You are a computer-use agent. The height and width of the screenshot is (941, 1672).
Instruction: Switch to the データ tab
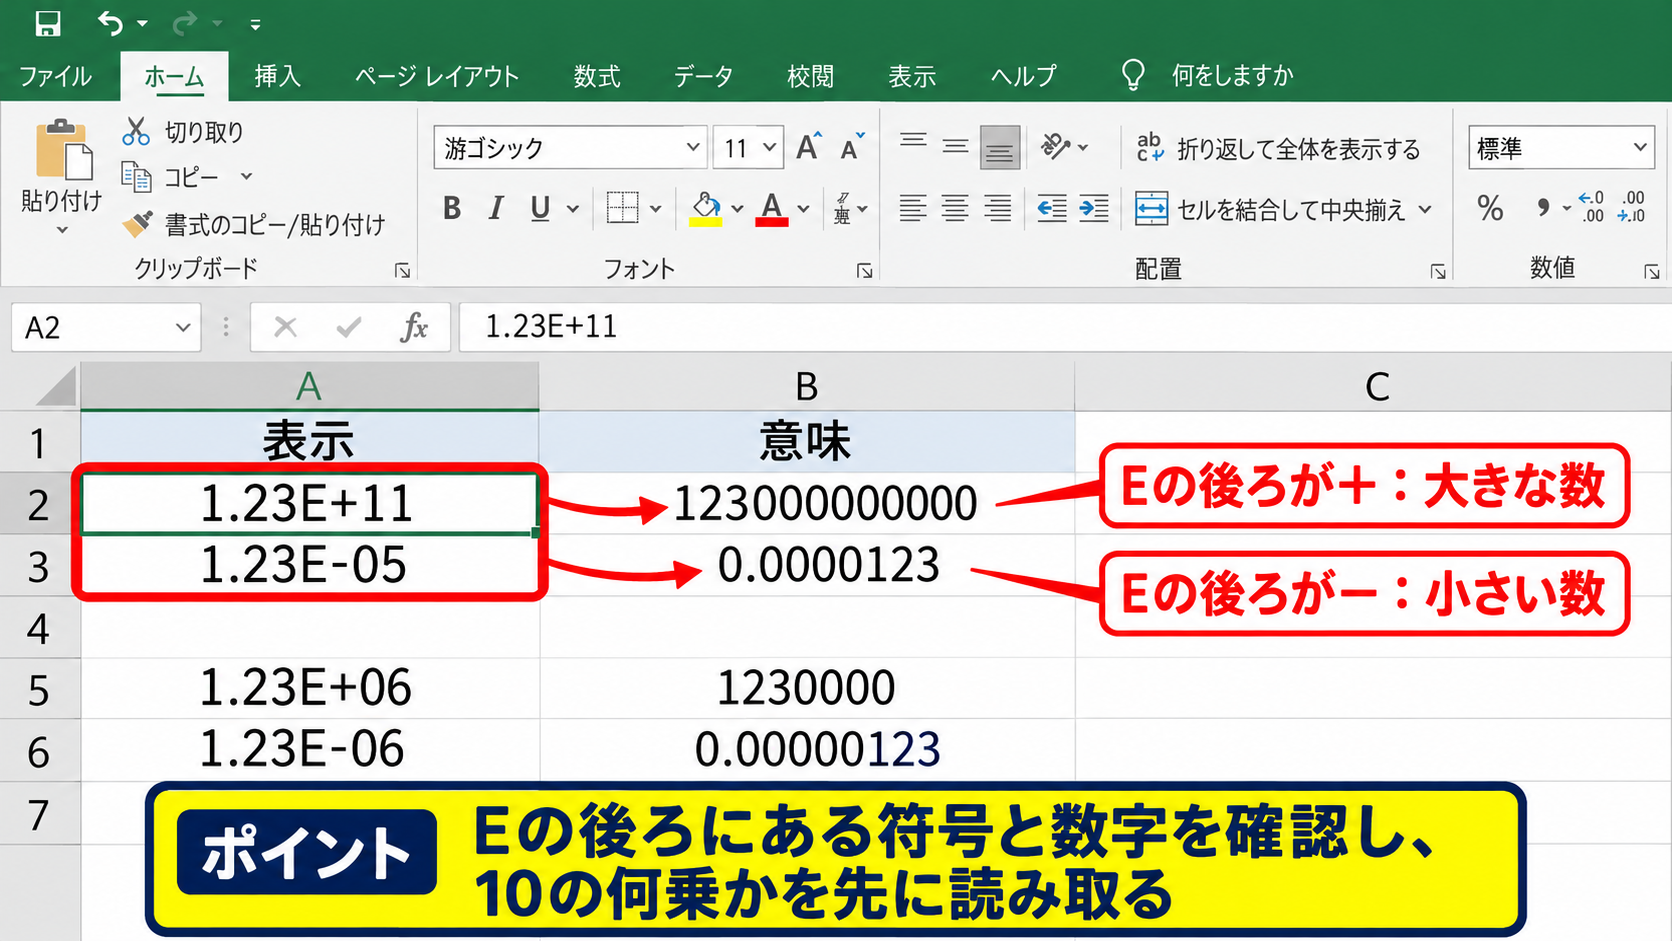coord(703,76)
